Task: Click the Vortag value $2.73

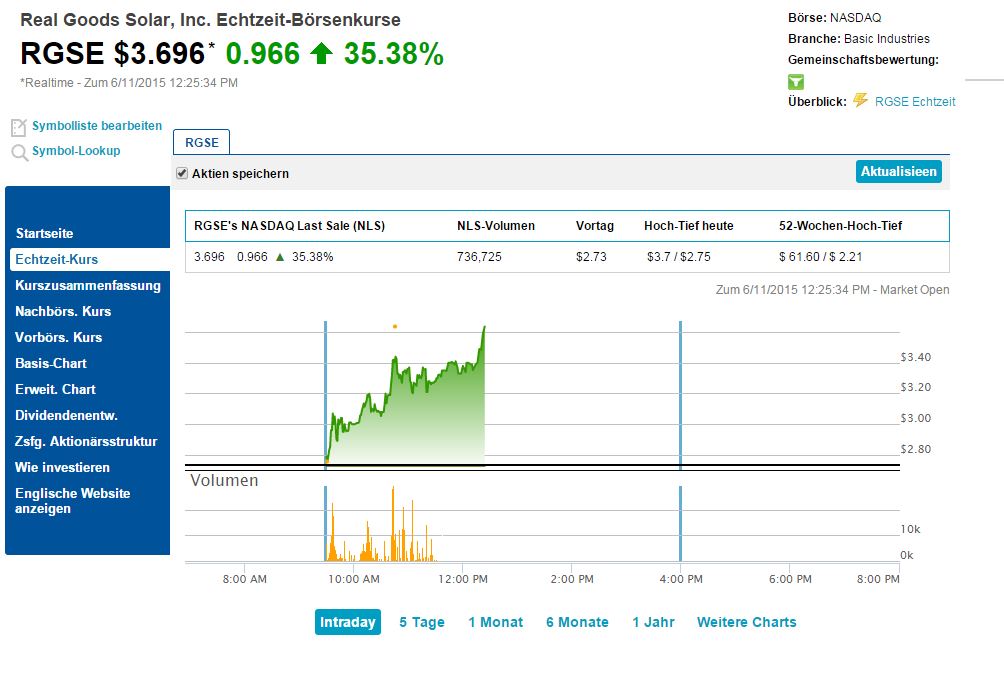Action: 591,257
